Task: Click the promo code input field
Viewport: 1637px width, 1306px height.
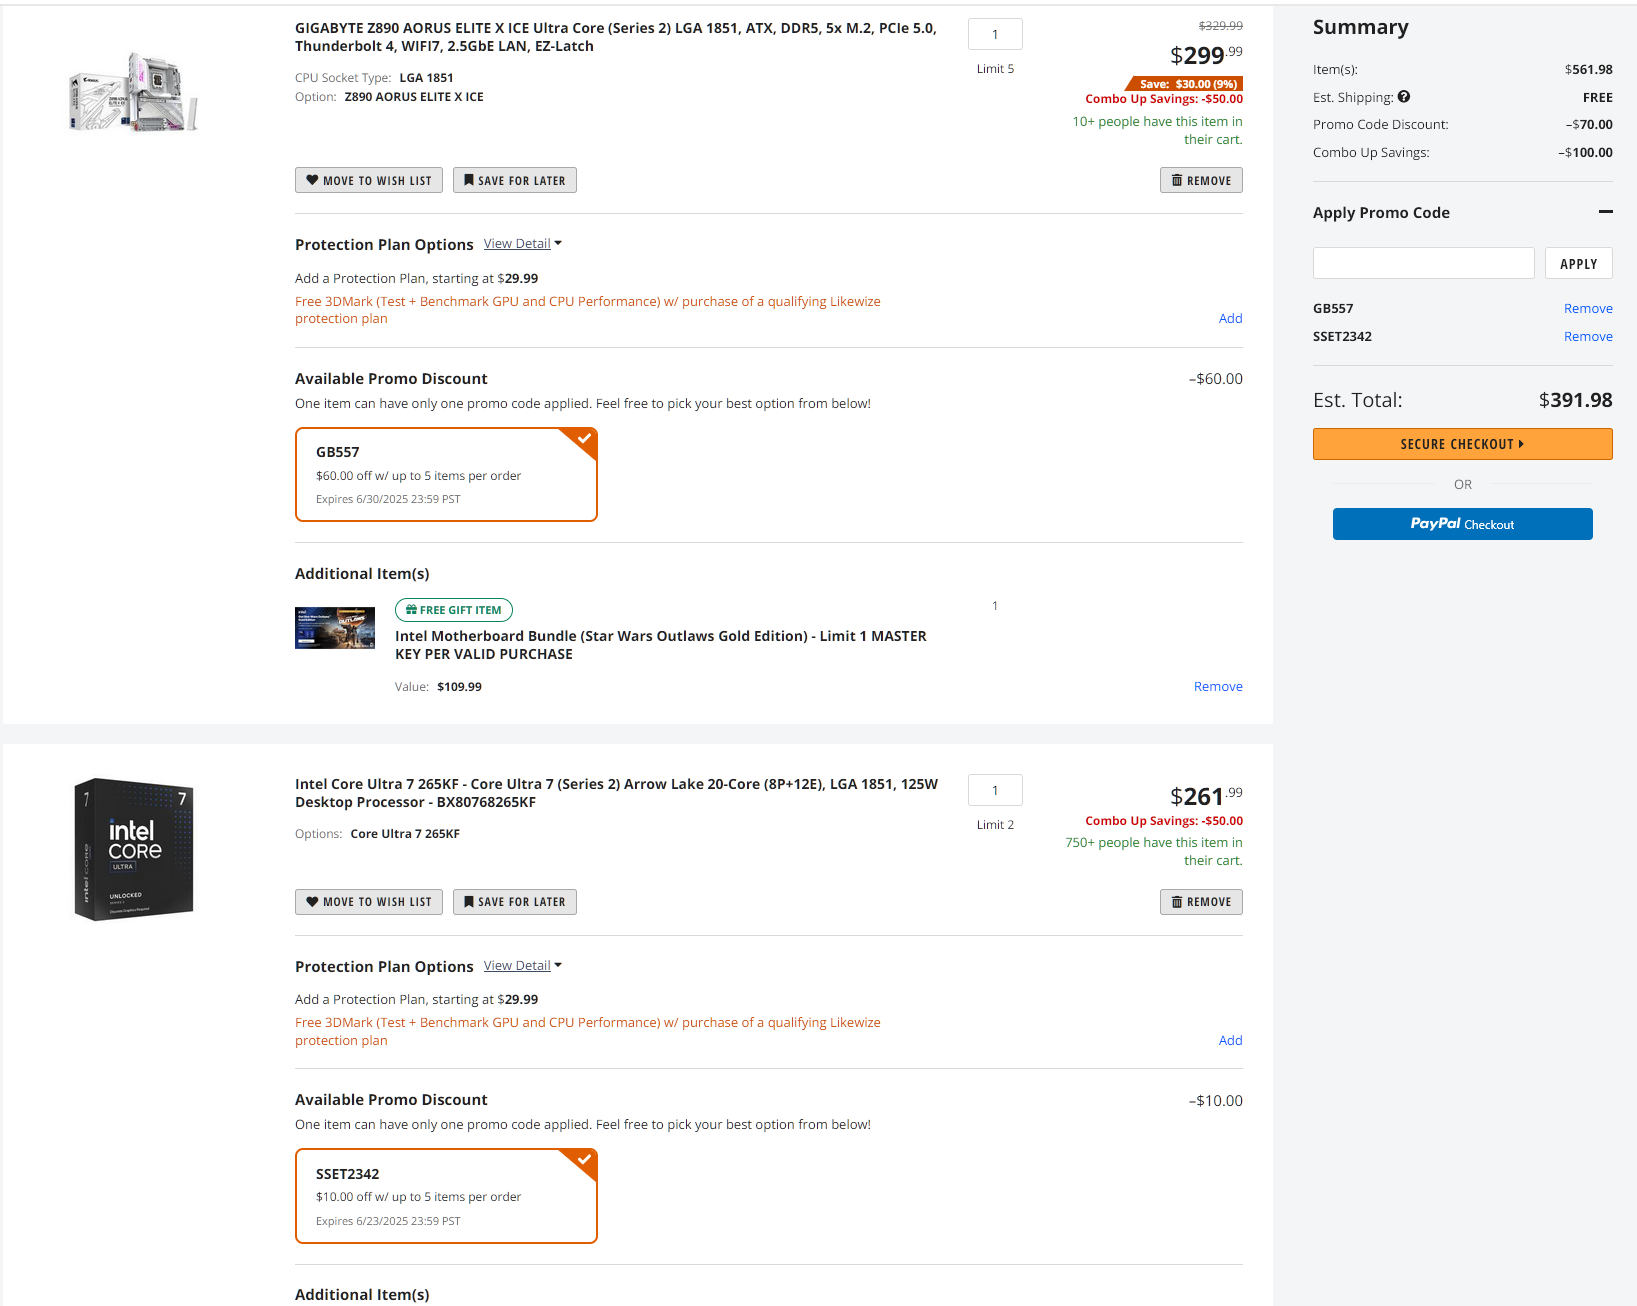Action: pyautogui.click(x=1423, y=263)
